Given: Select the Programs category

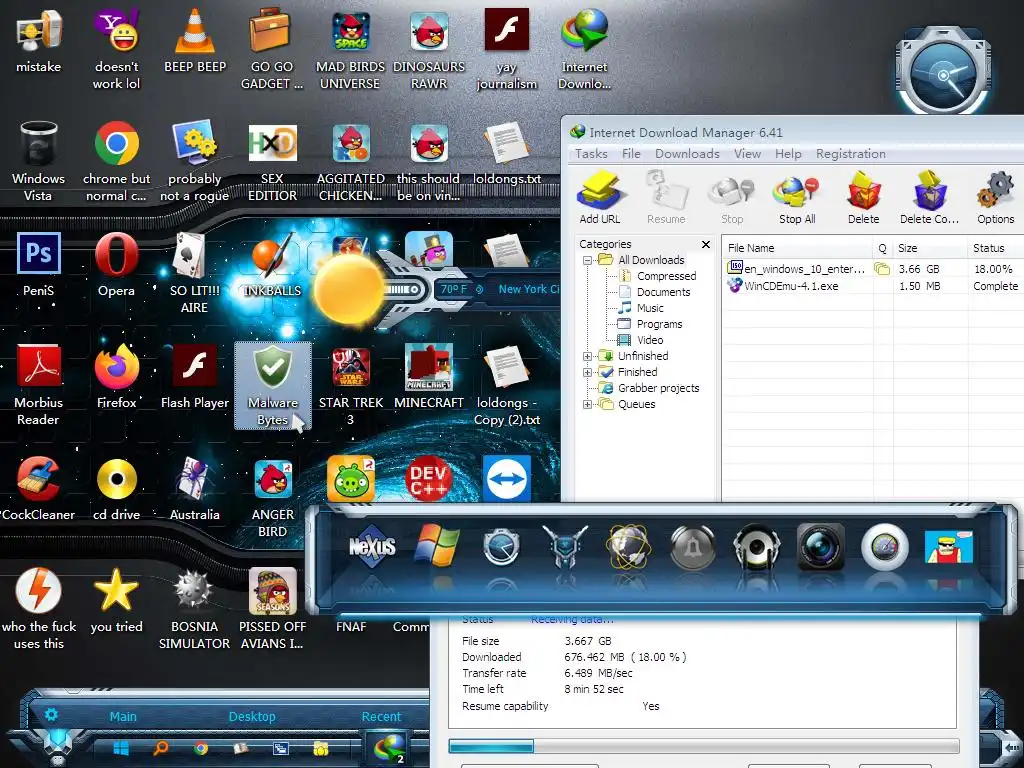Looking at the screenshot, I should click(659, 324).
